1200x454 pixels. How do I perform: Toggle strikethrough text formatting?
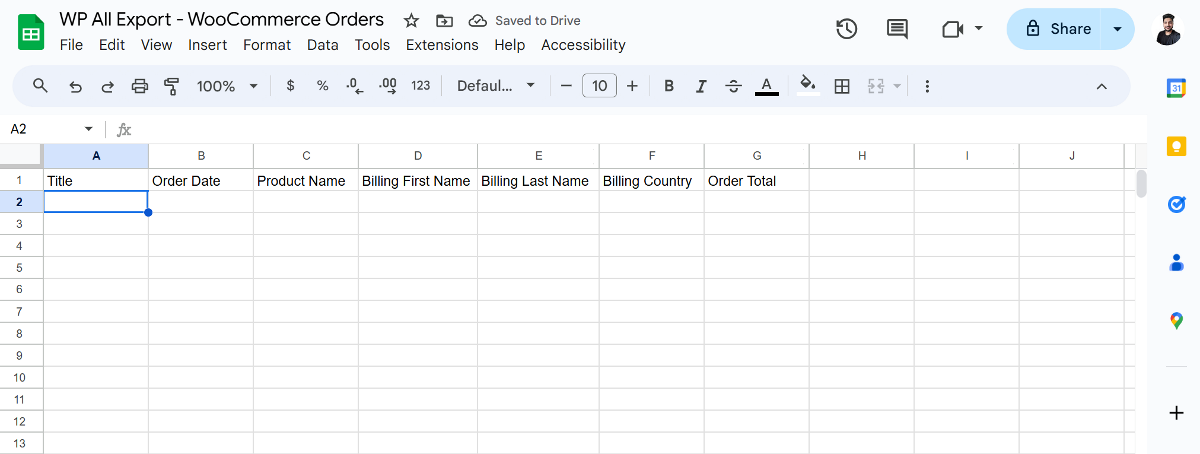(733, 86)
